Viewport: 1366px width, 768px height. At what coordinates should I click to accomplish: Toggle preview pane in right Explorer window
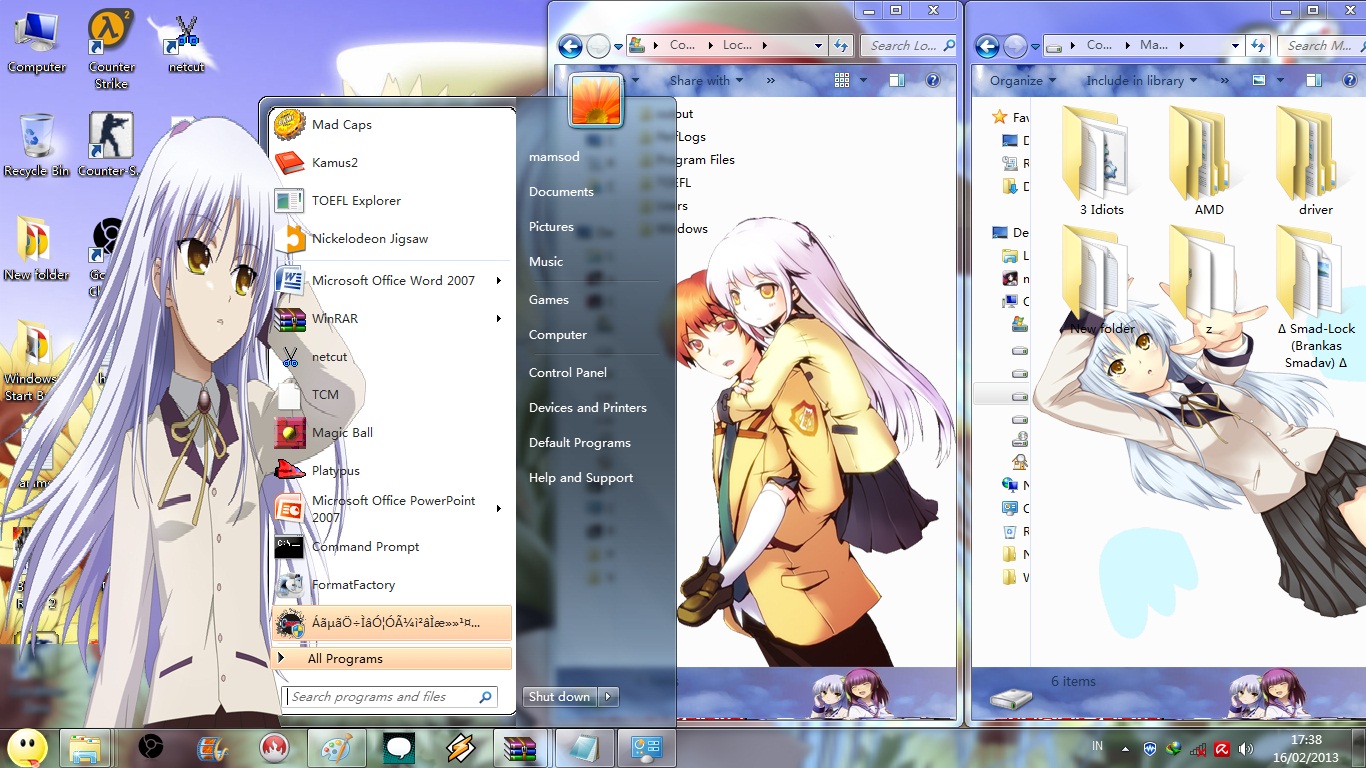(x=1314, y=80)
